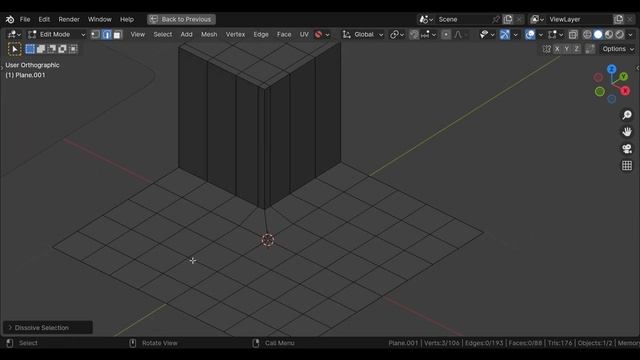
Task: Open the Options dropdown
Action: 618,49
